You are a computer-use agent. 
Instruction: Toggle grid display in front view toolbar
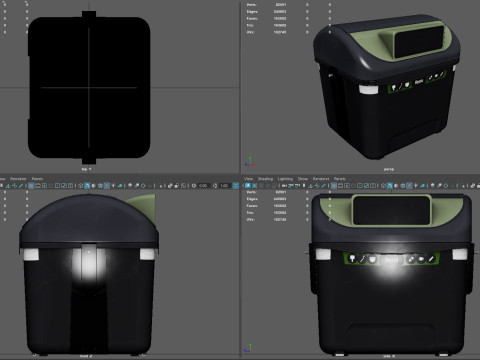[x=31, y=186]
